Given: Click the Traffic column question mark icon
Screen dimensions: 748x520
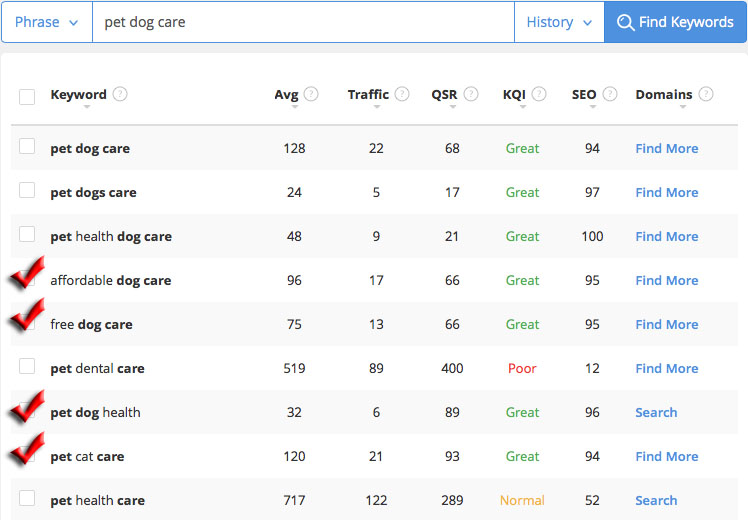Looking at the screenshot, I should coord(402,94).
